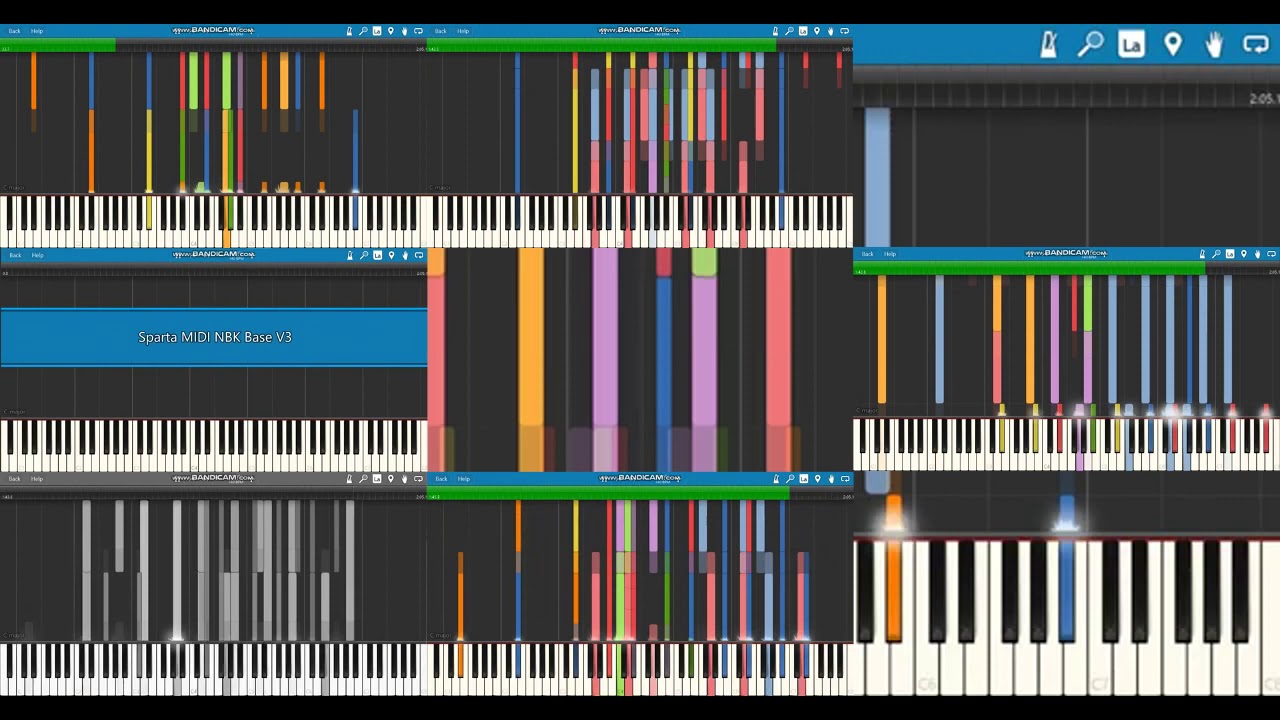Click the bookmark pin in the grayscale bottom-left panel

tap(391, 479)
